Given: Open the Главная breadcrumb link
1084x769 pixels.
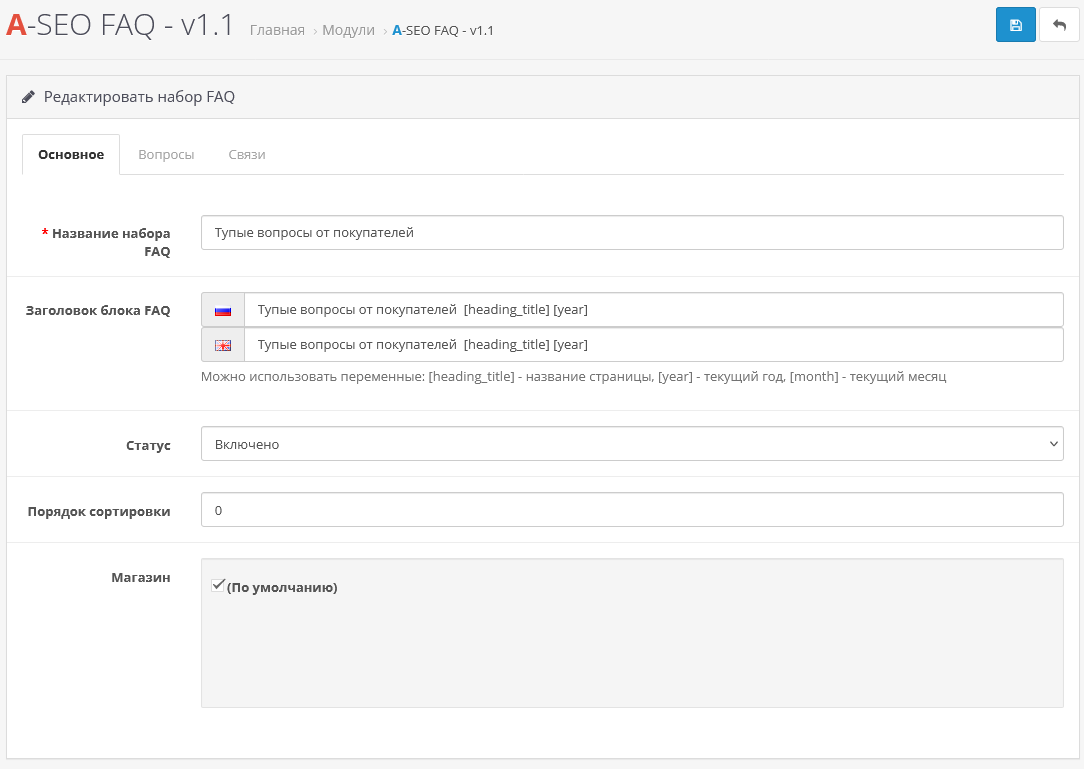Looking at the screenshot, I should pyautogui.click(x=277, y=31).
